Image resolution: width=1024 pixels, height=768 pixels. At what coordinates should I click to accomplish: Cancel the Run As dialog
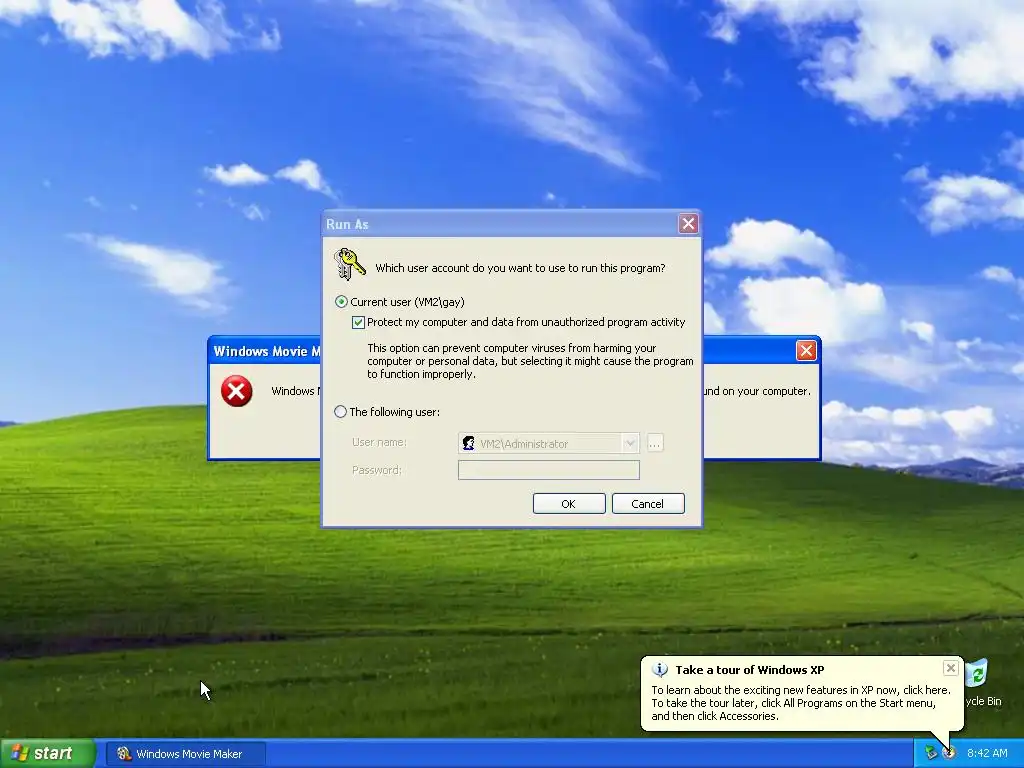click(648, 504)
